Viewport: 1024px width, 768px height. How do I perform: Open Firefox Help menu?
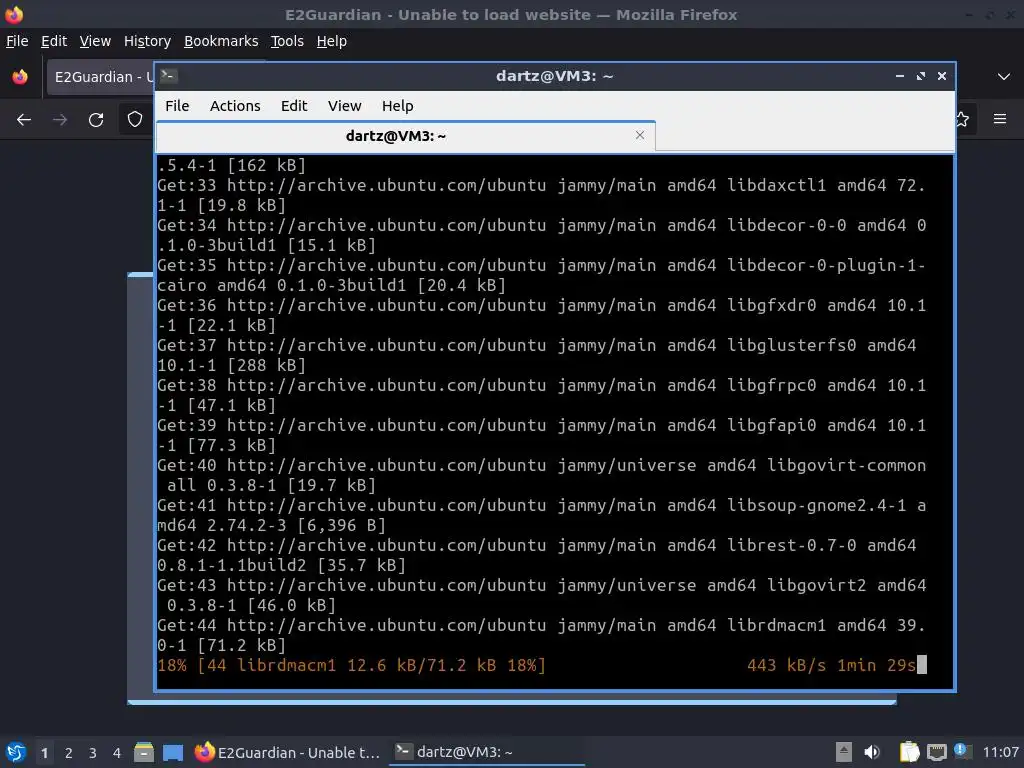coord(332,41)
